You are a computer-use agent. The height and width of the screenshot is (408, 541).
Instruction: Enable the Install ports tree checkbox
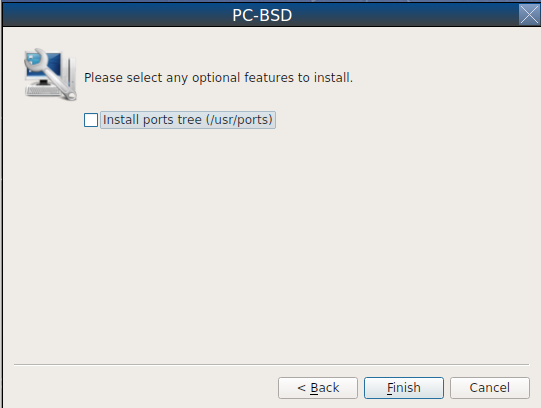(91, 120)
